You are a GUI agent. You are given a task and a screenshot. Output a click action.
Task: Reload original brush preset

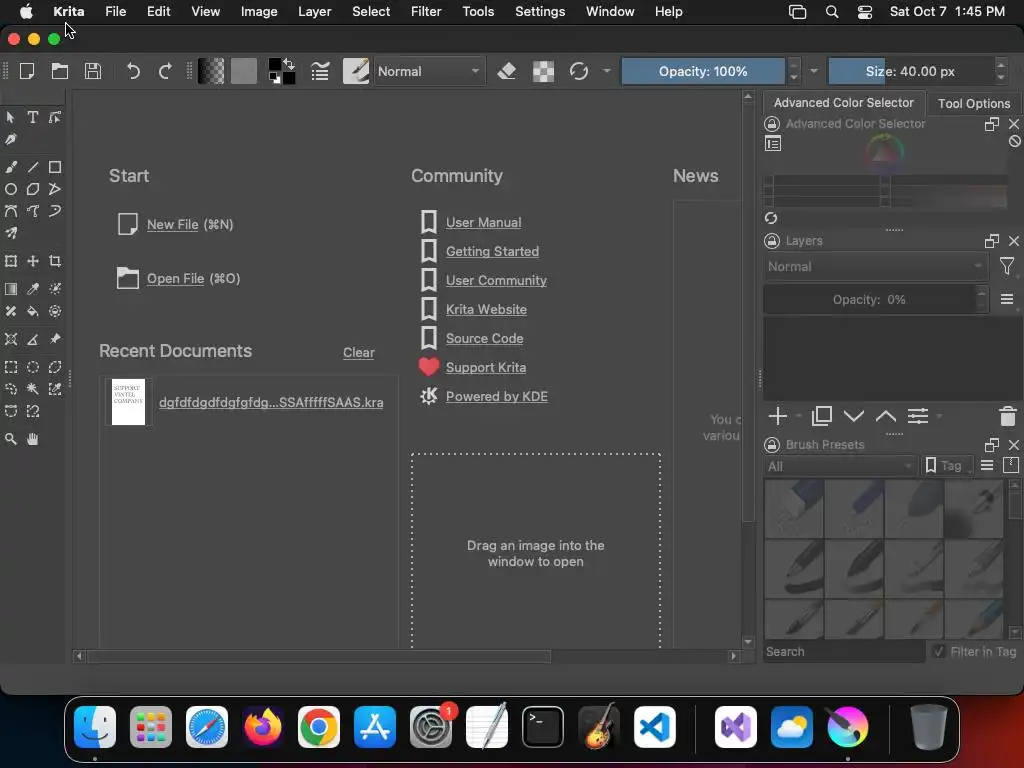click(579, 71)
